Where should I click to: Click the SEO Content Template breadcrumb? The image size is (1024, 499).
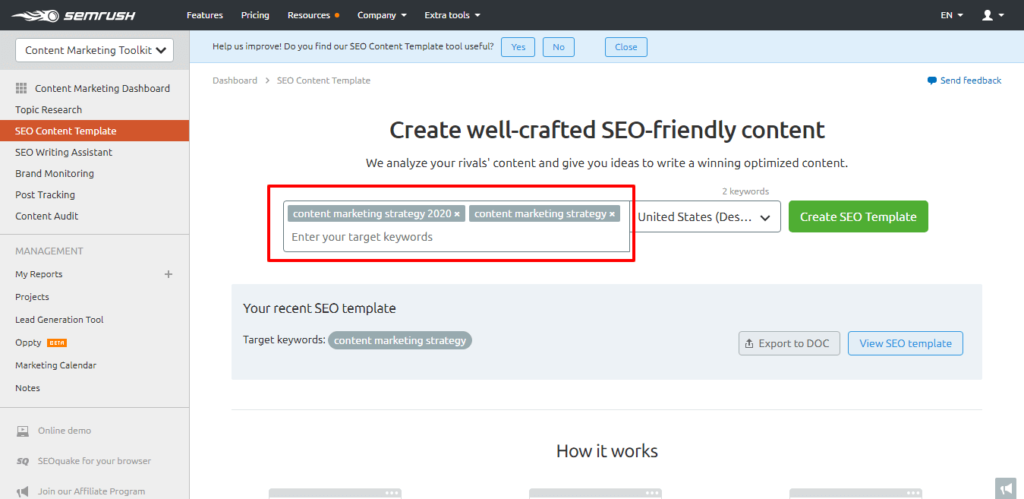[323, 80]
